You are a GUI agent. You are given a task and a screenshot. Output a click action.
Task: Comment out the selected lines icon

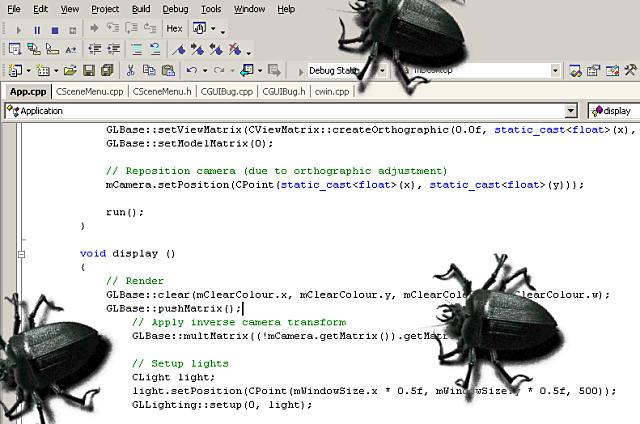(x=137, y=49)
